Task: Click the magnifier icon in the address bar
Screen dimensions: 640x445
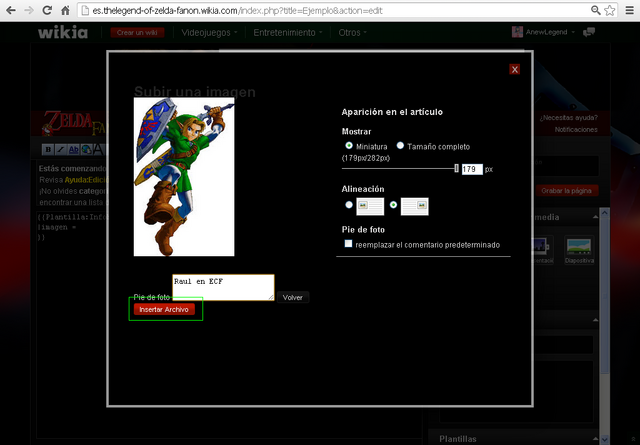Action: [x=596, y=10]
